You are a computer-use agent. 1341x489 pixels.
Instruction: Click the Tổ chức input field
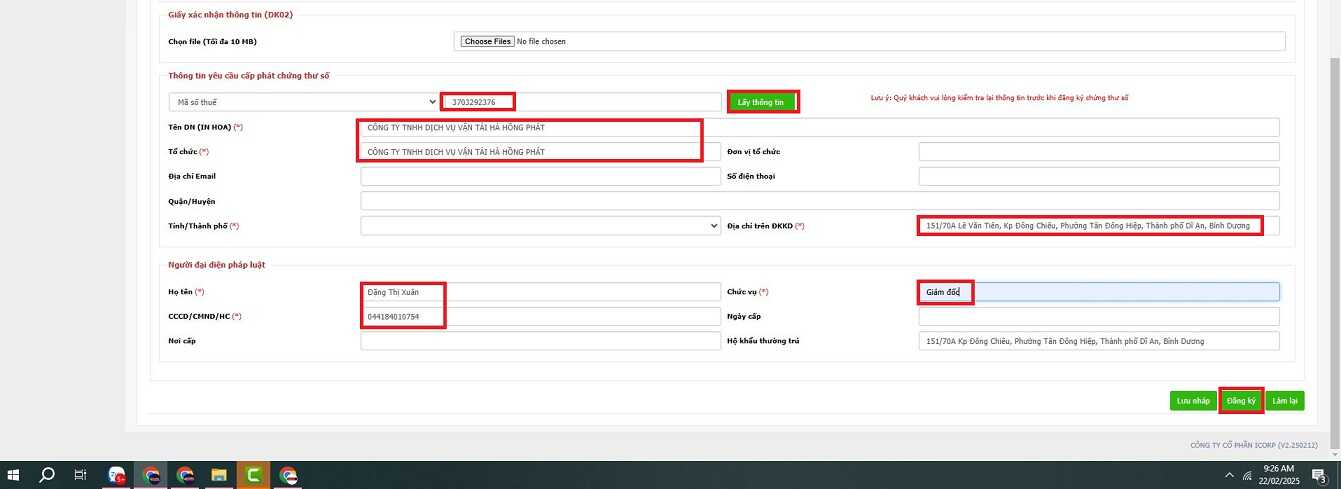click(x=540, y=152)
